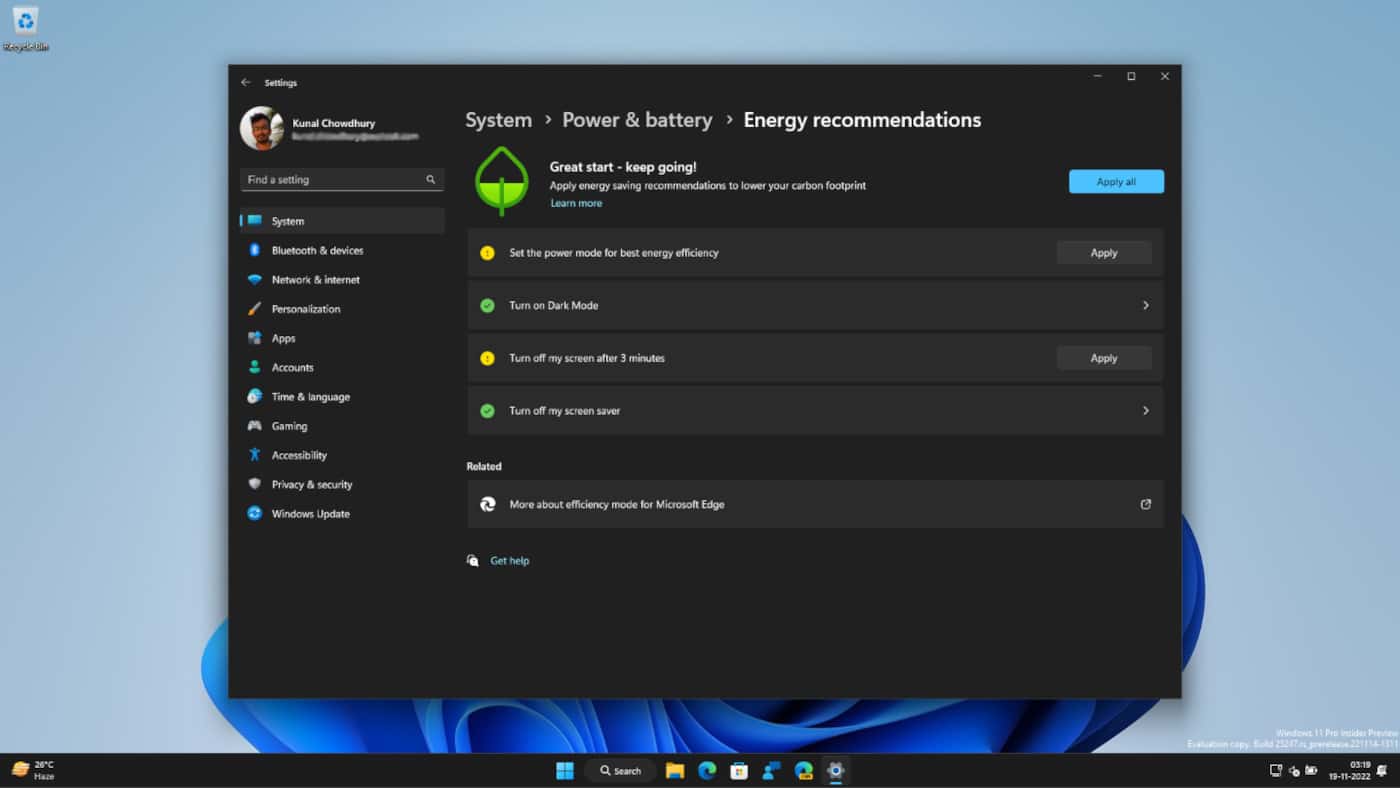Click the green checkmark beside screen saver
This screenshot has height=788, width=1400.
coord(487,410)
